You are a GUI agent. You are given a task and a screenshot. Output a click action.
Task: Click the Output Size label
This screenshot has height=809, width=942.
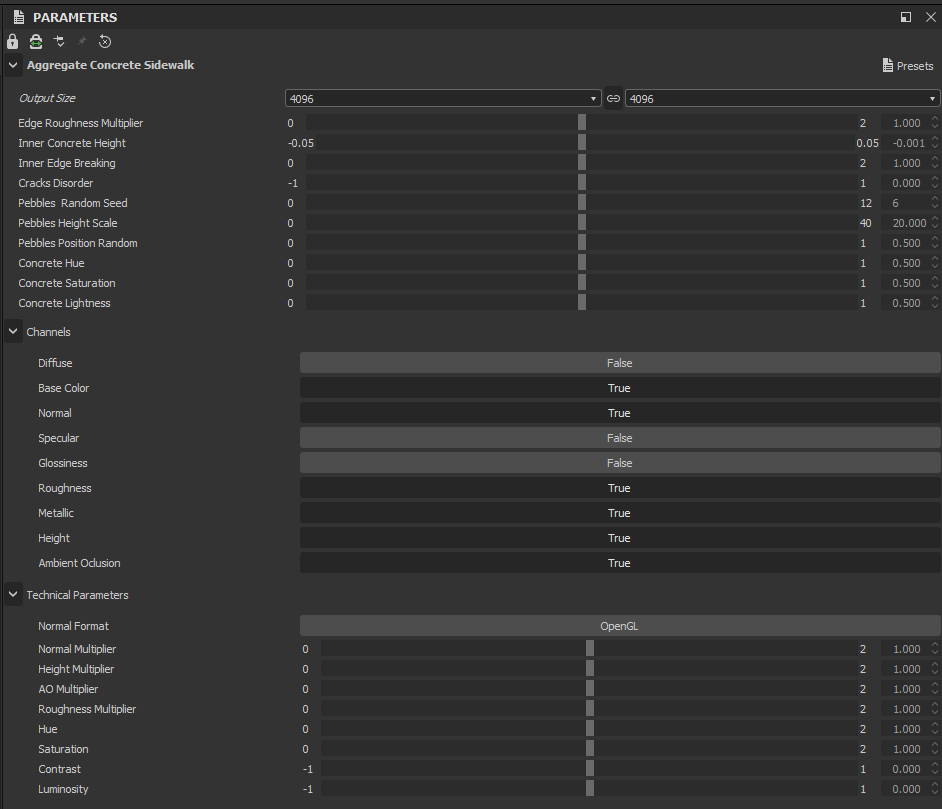[x=47, y=98]
